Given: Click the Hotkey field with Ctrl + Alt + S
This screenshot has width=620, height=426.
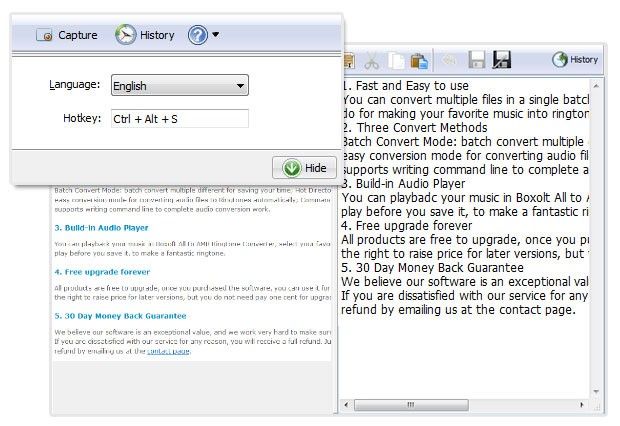Looking at the screenshot, I should coord(179,119).
